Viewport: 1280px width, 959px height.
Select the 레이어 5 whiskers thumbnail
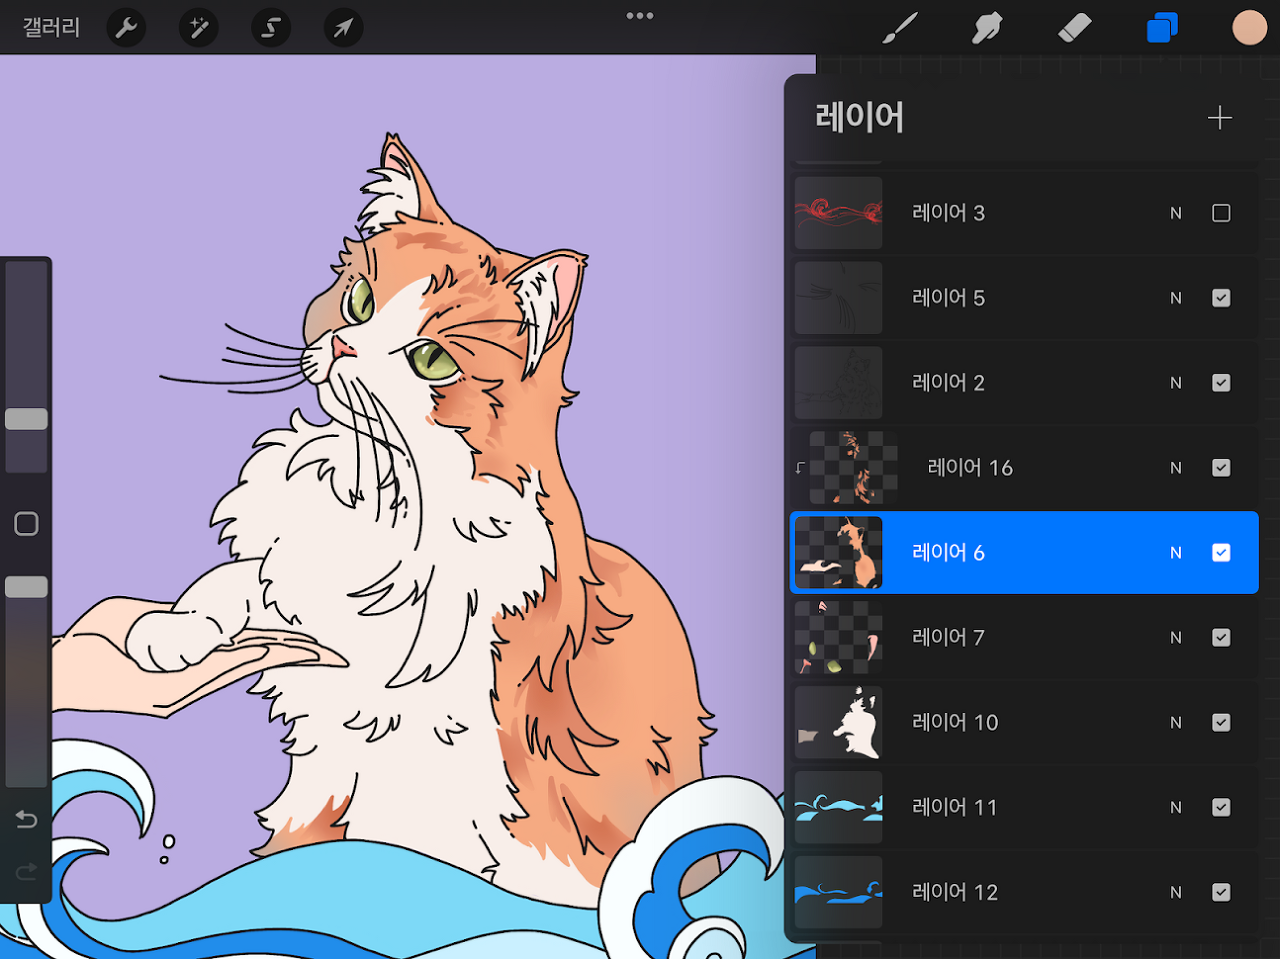click(839, 298)
